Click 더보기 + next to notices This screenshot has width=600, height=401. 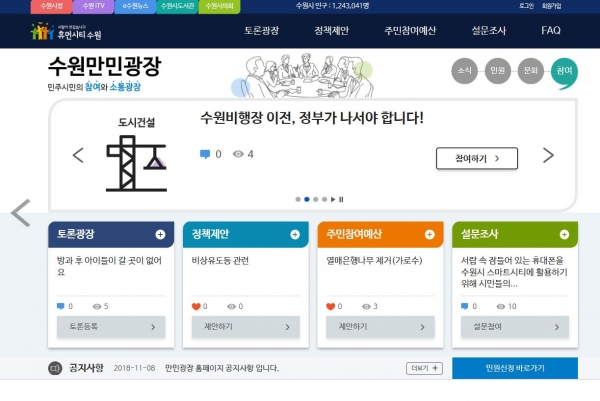click(424, 368)
